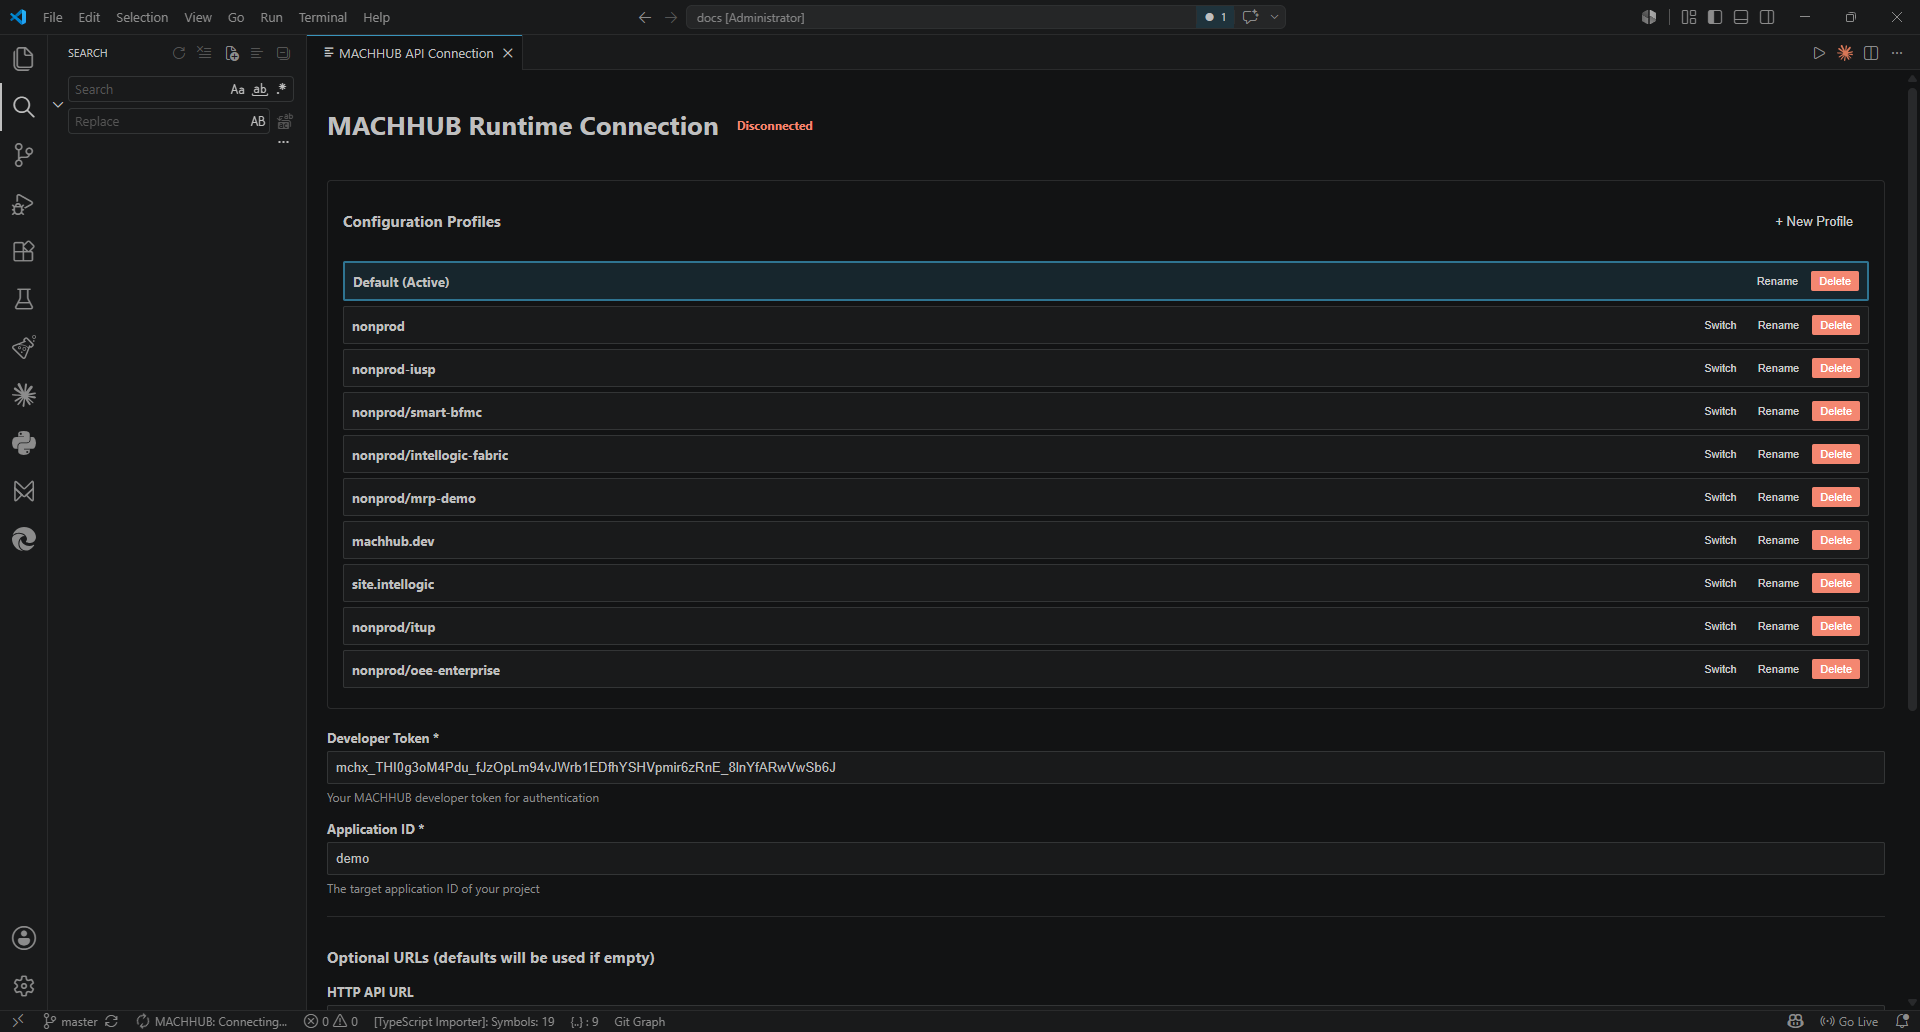The height and width of the screenshot is (1032, 1920).
Task: Toggle bottom panel visibility
Action: [1741, 17]
